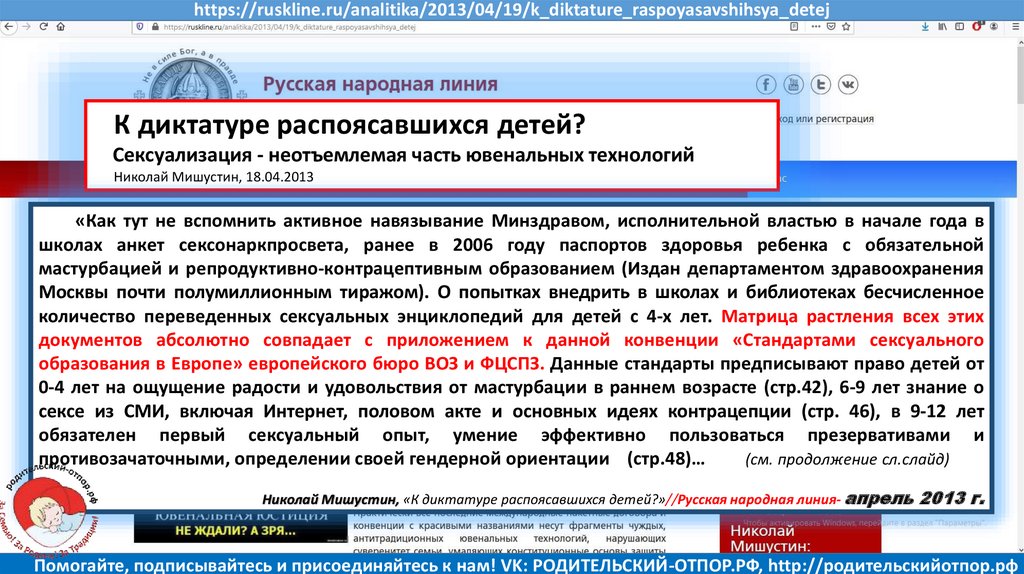Screen dimensions: 1024x574
Task: Click the byline 'Николай Мишустин, 18.04.2013'
Action: click(214, 177)
